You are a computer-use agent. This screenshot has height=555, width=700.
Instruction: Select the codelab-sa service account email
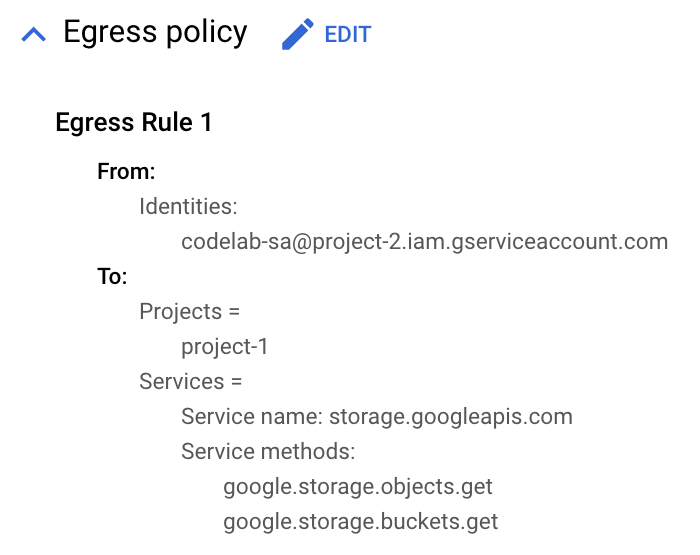[424, 242]
